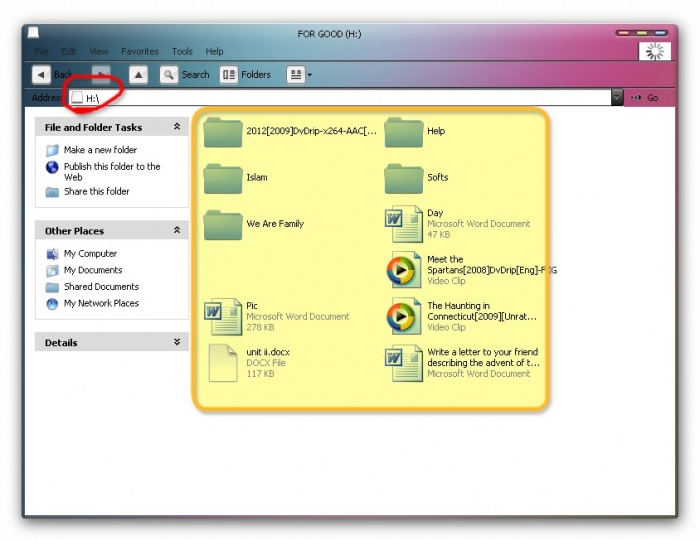Click Publish this folder to the Web

click(x=112, y=172)
